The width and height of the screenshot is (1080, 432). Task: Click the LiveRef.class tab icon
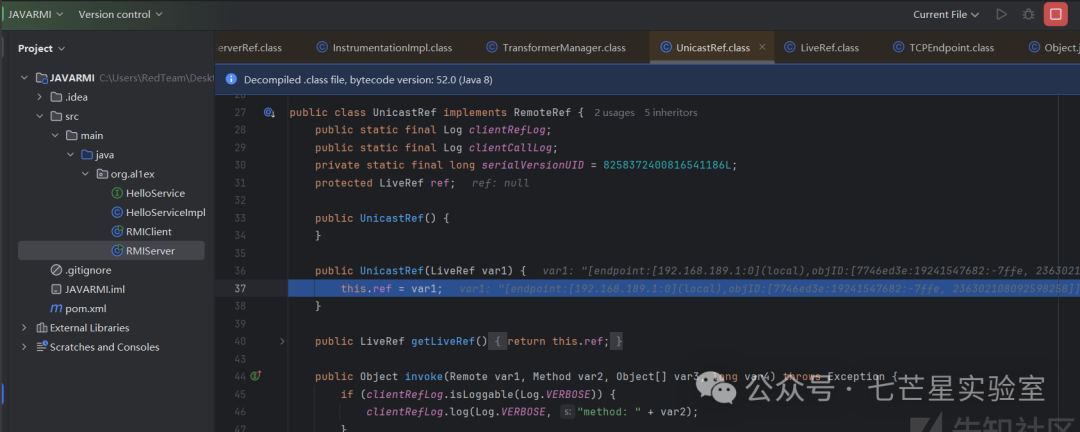(x=790, y=48)
